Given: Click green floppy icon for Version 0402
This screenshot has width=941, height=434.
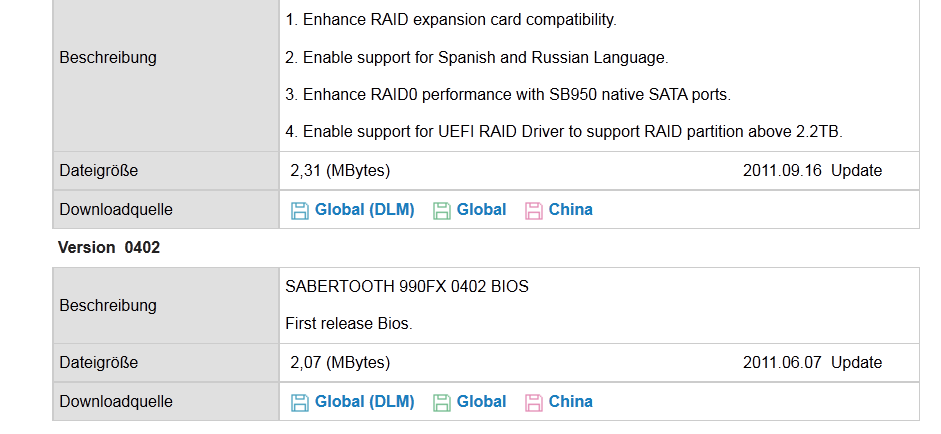Looking at the screenshot, I should coord(442,403).
